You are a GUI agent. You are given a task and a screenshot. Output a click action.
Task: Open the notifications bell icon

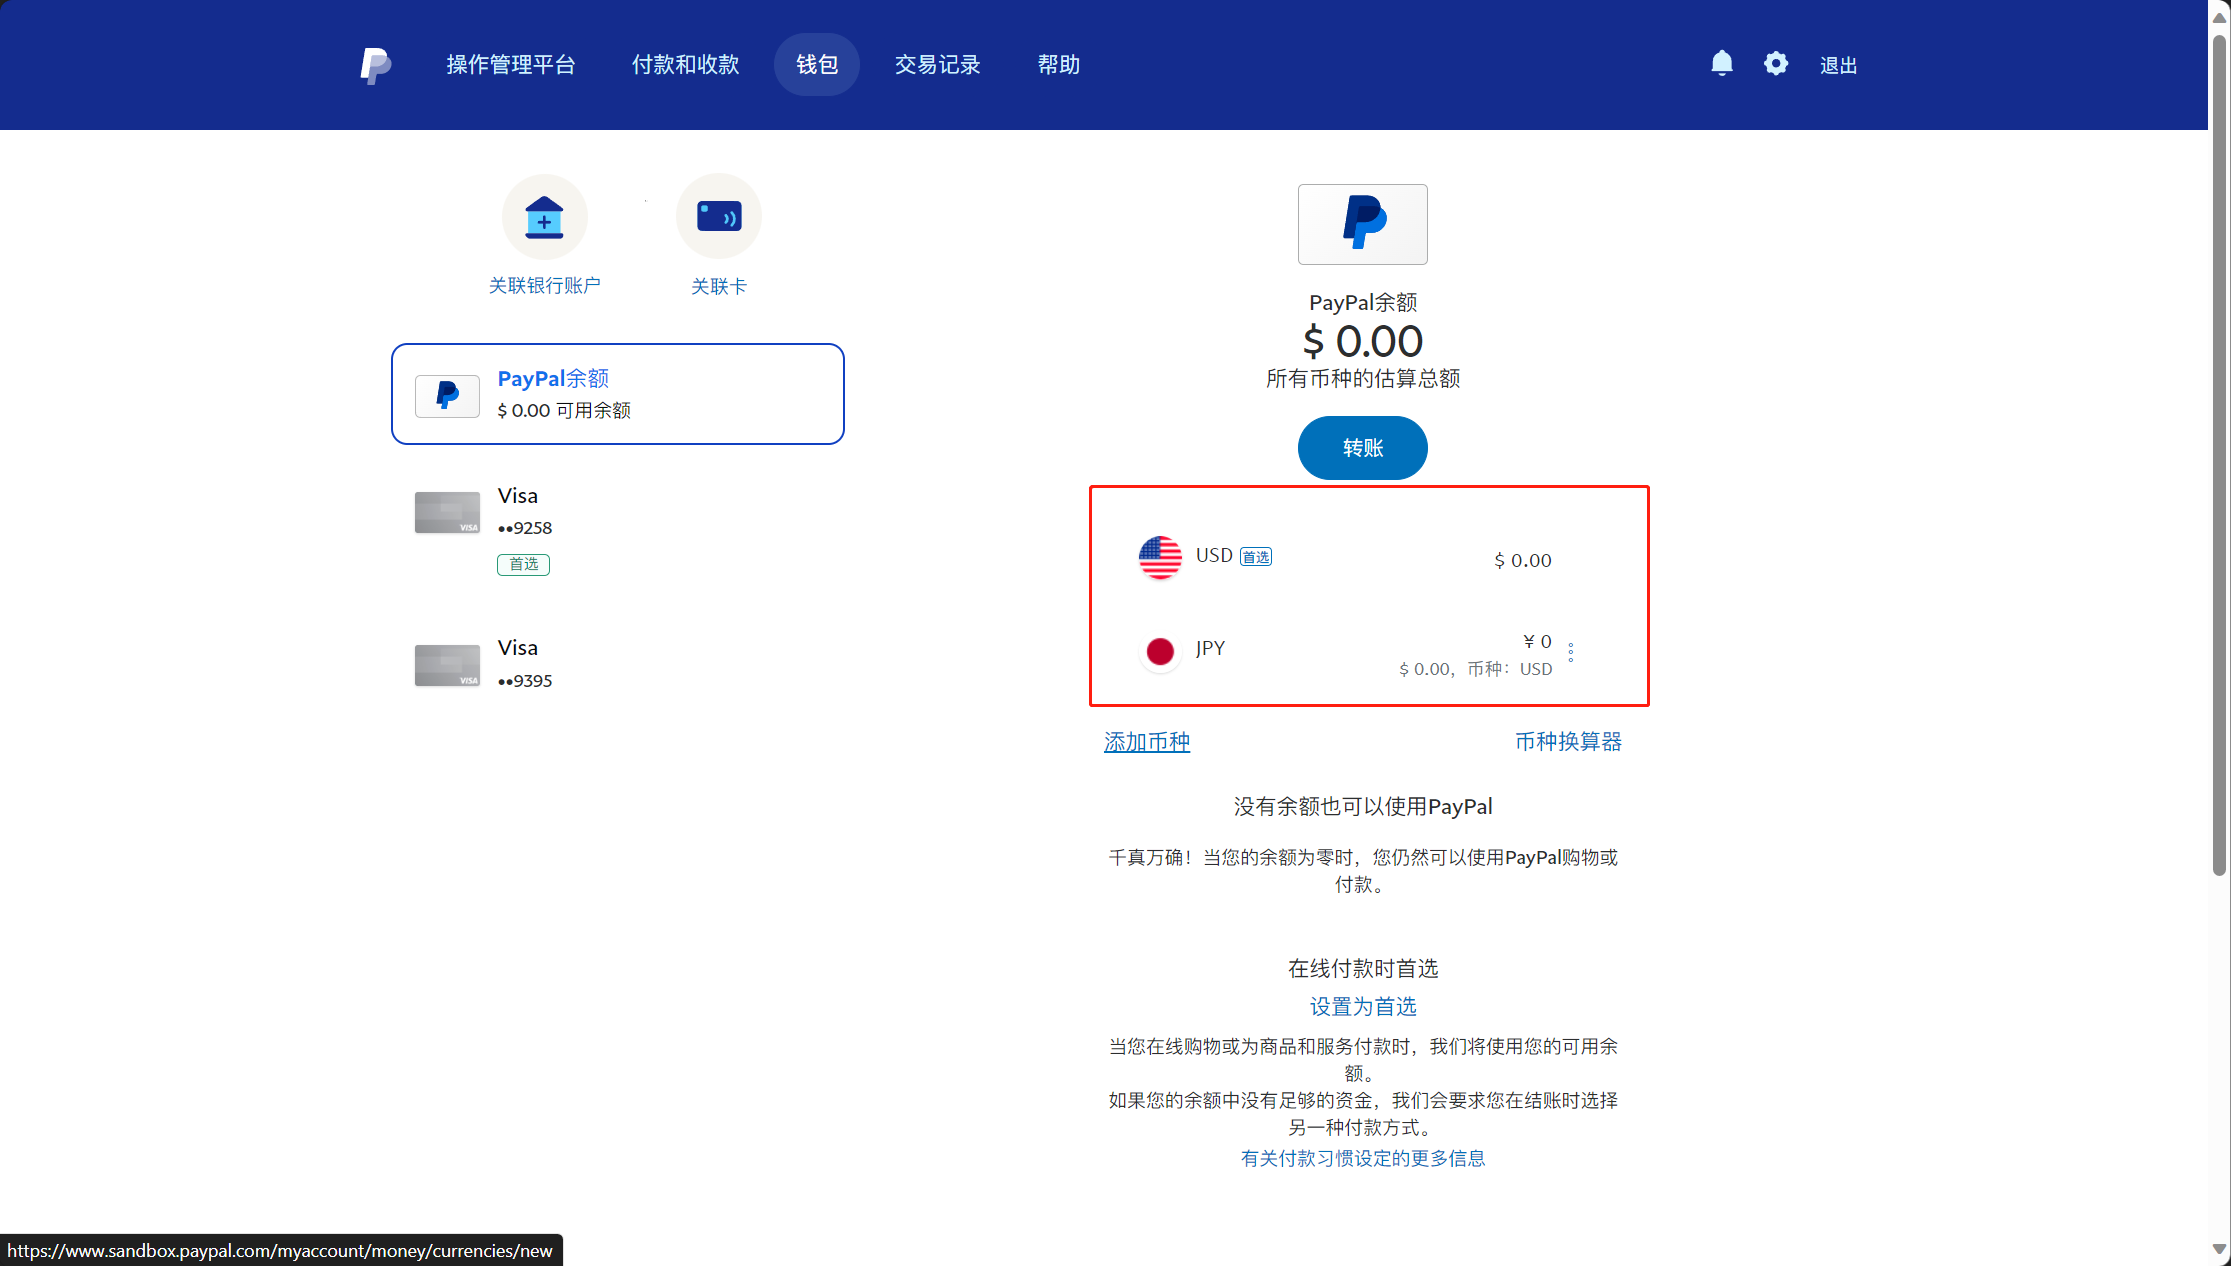1722,63
